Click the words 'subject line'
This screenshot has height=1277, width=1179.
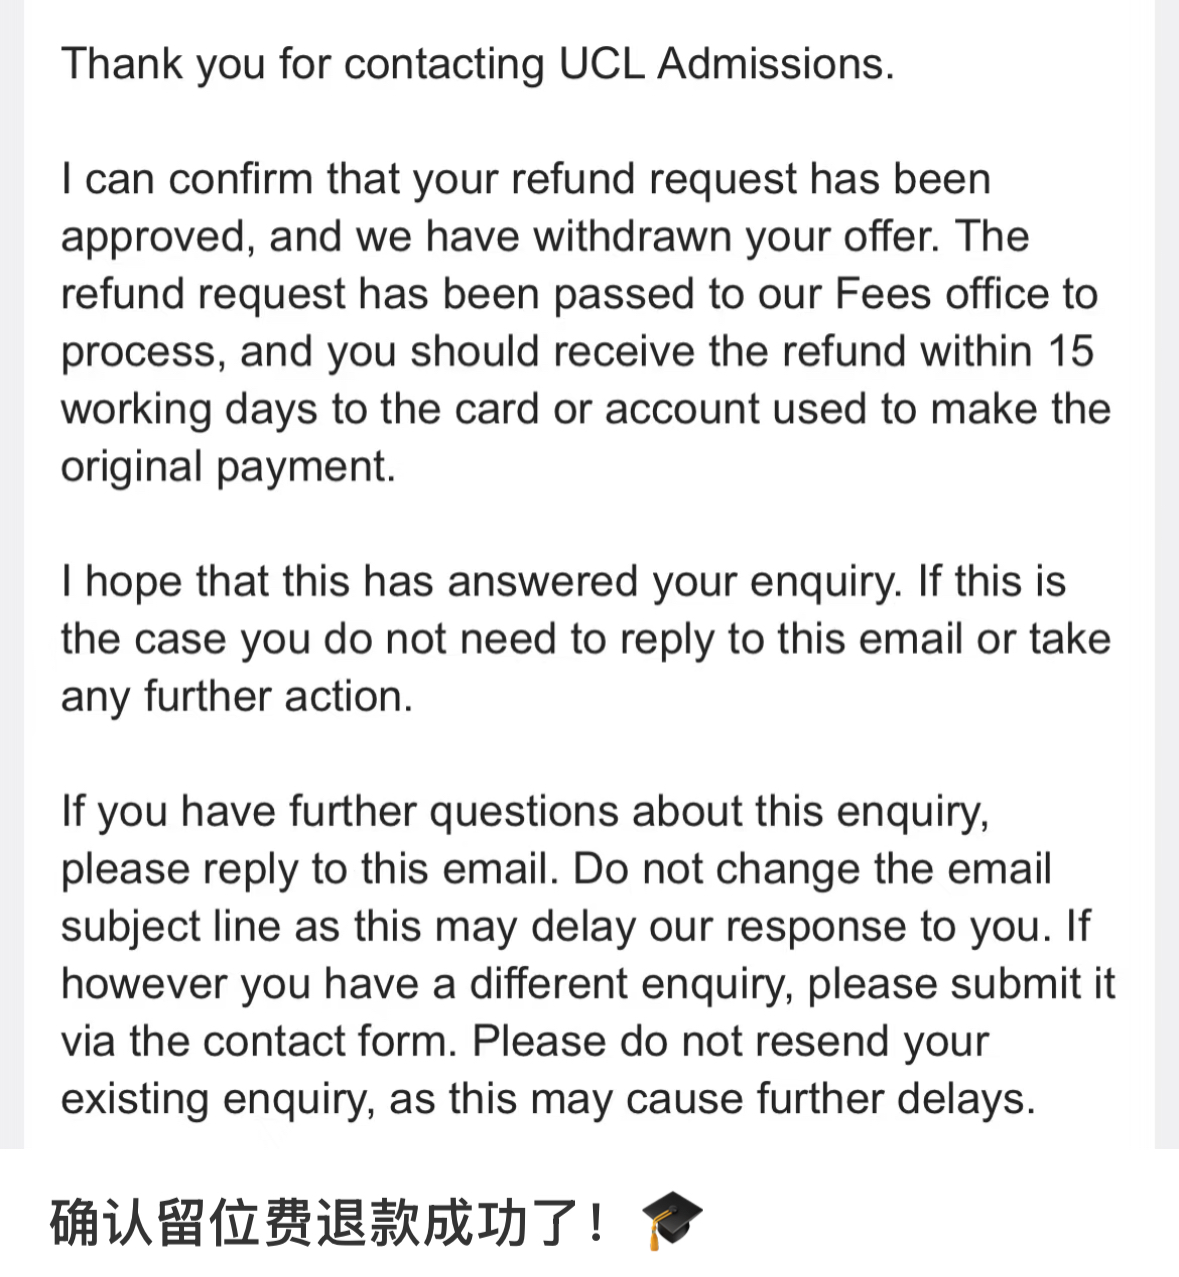(171, 927)
